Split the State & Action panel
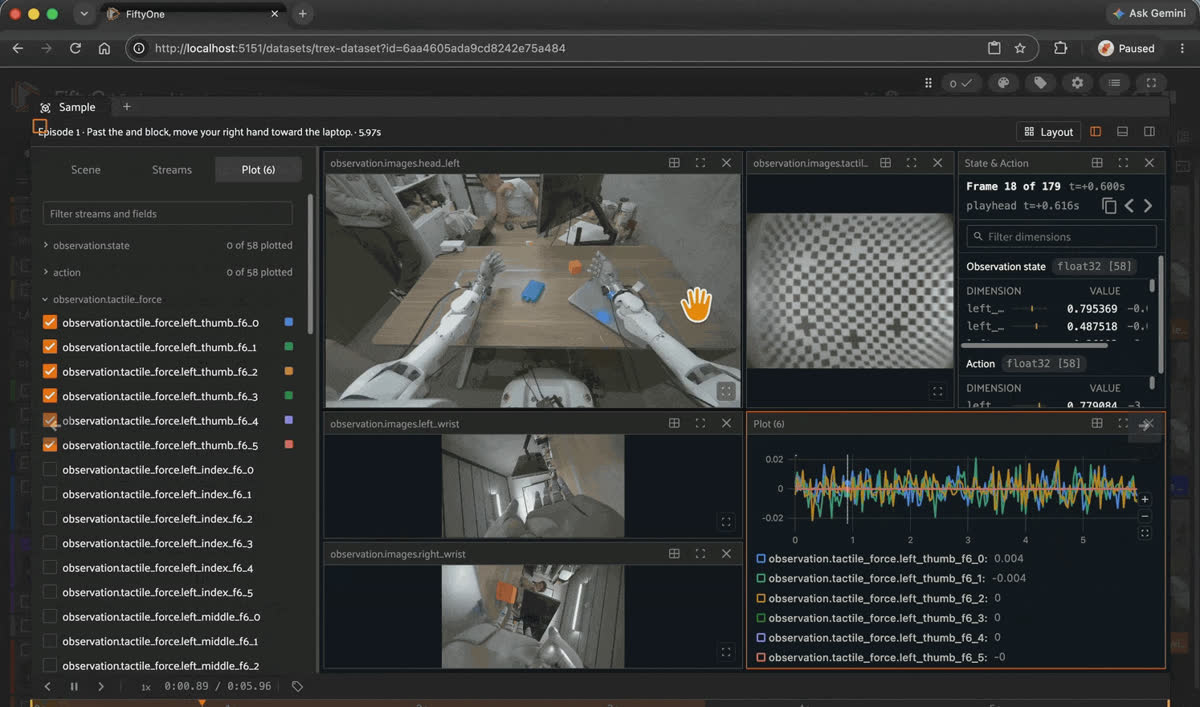 point(1097,162)
